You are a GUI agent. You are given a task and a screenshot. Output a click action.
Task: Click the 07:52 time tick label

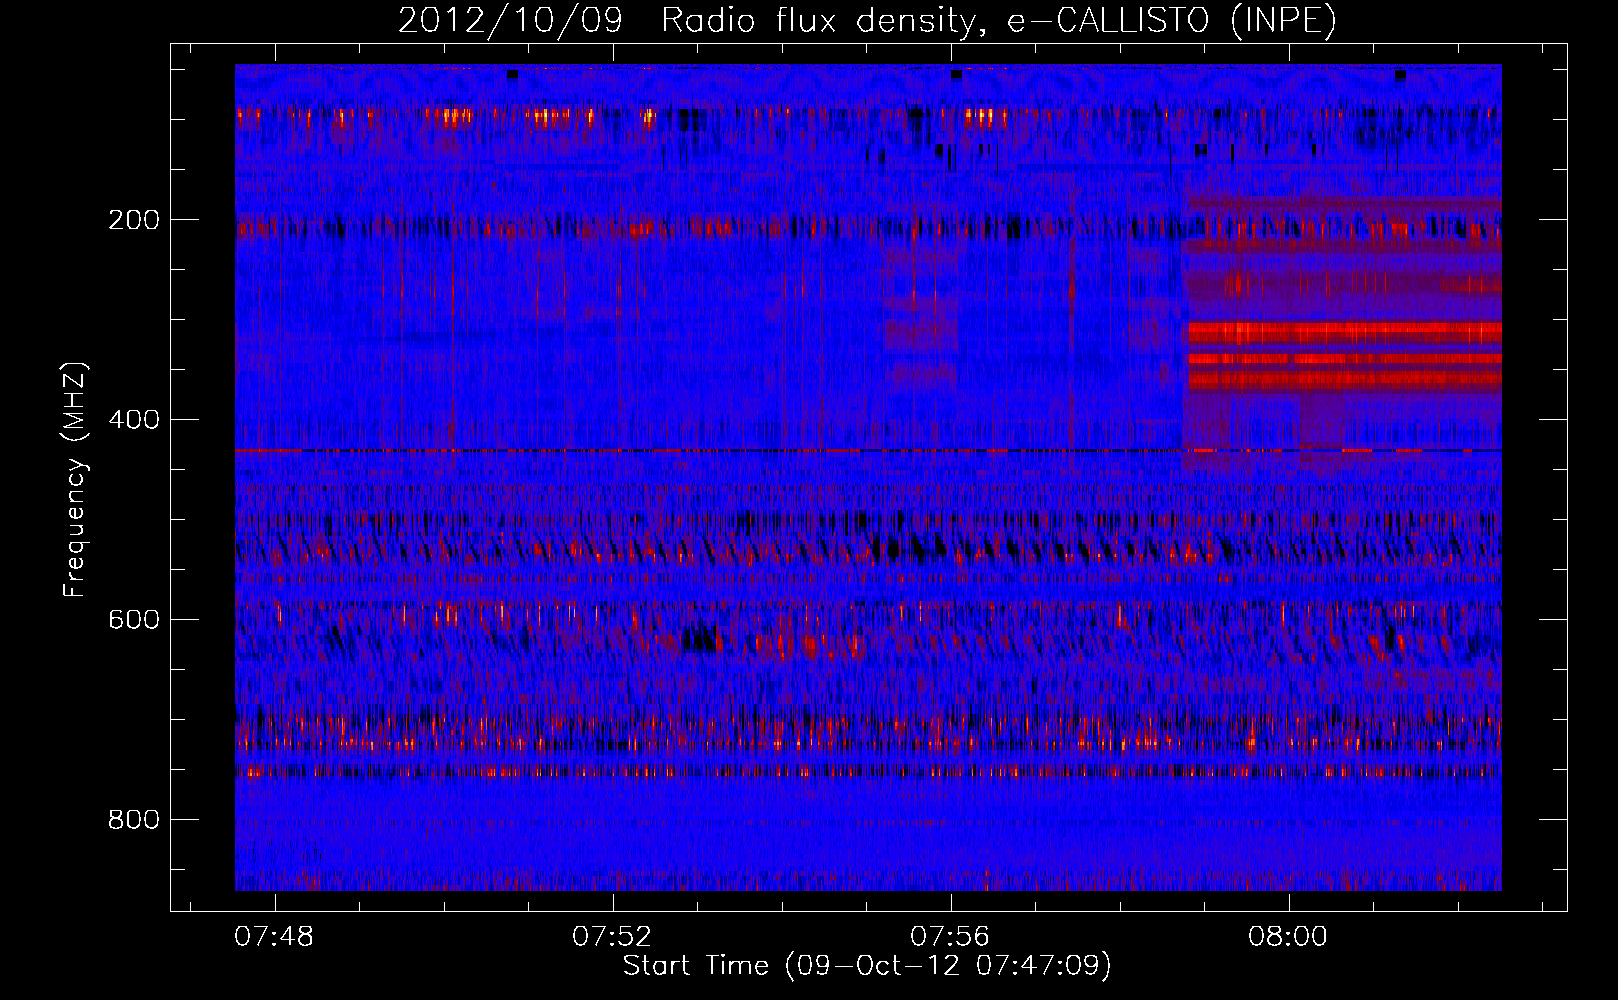pos(612,937)
